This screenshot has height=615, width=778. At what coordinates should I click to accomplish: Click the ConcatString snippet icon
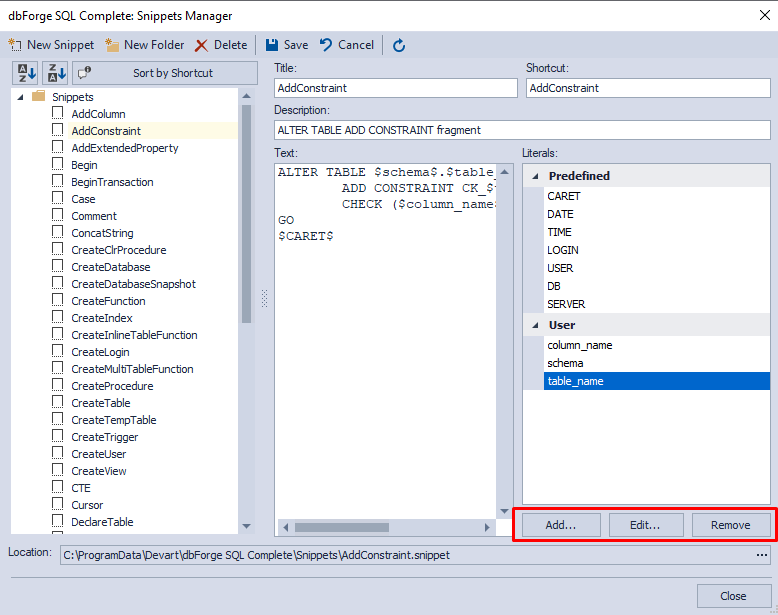tap(58, 232)
